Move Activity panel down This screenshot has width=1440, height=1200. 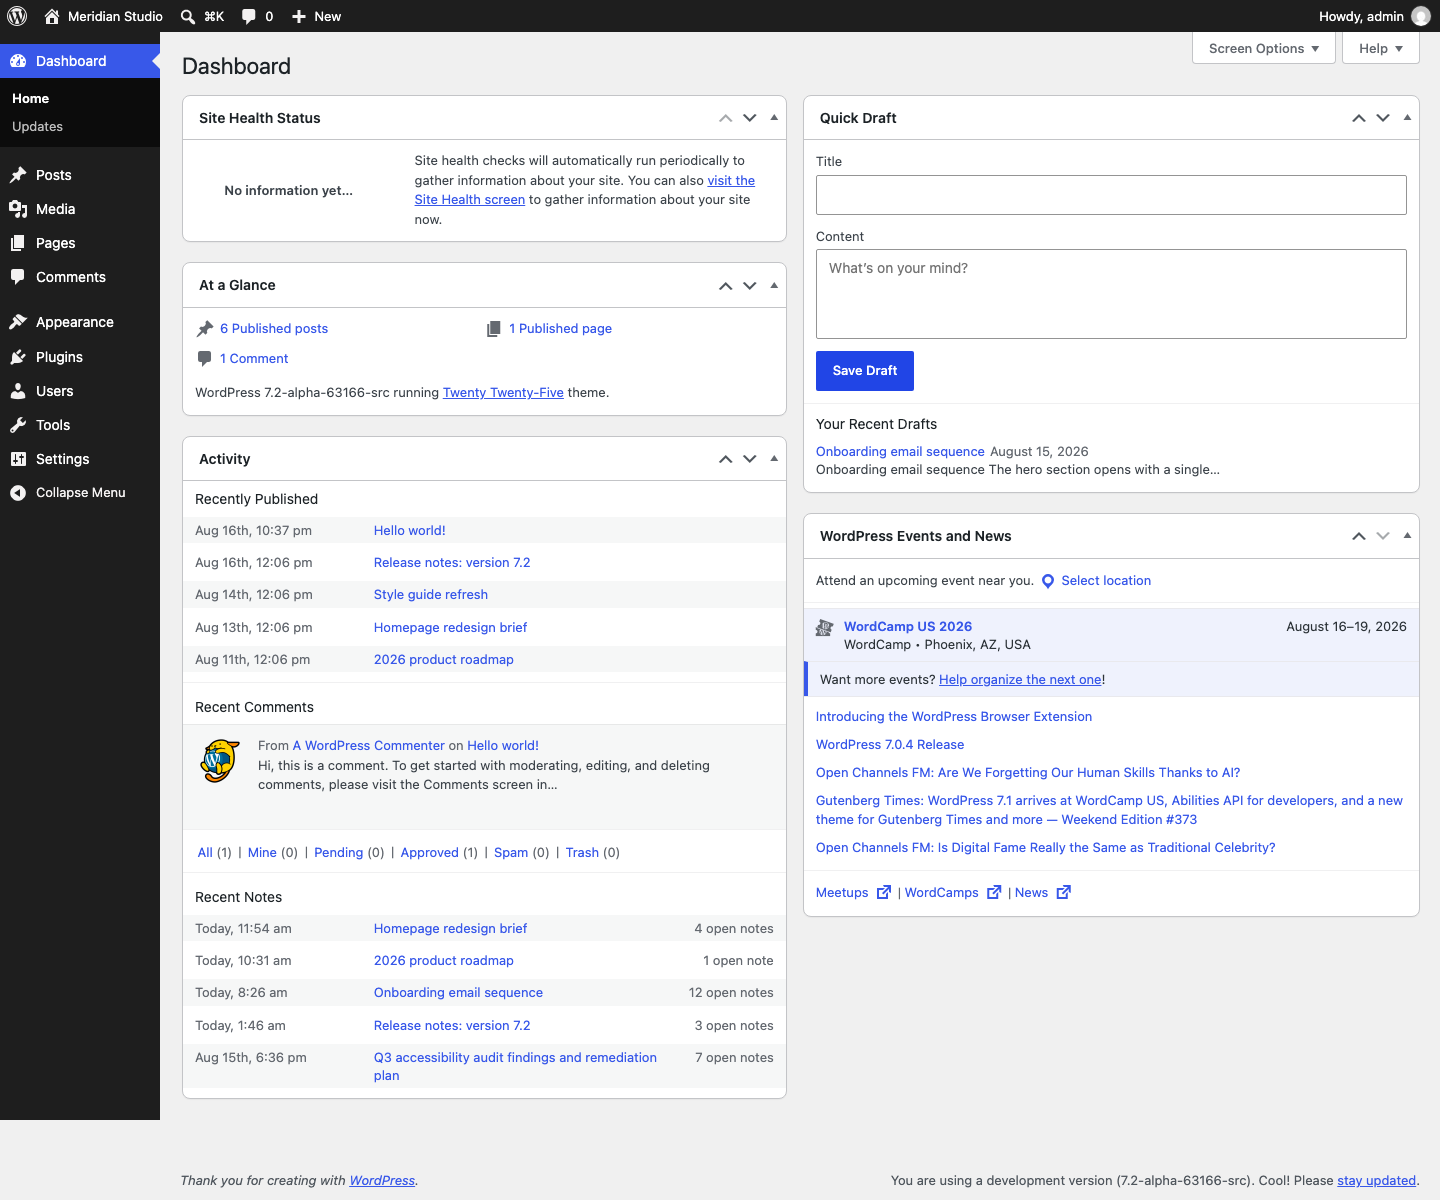tap(750, 459)
